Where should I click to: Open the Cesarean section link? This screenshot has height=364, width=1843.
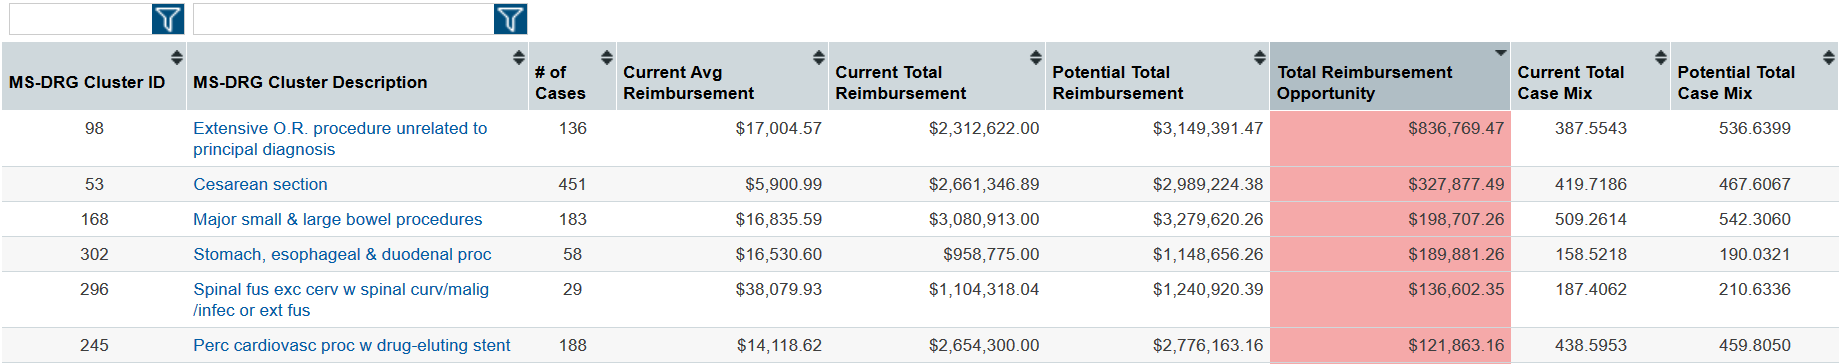(x=260, y=184)
